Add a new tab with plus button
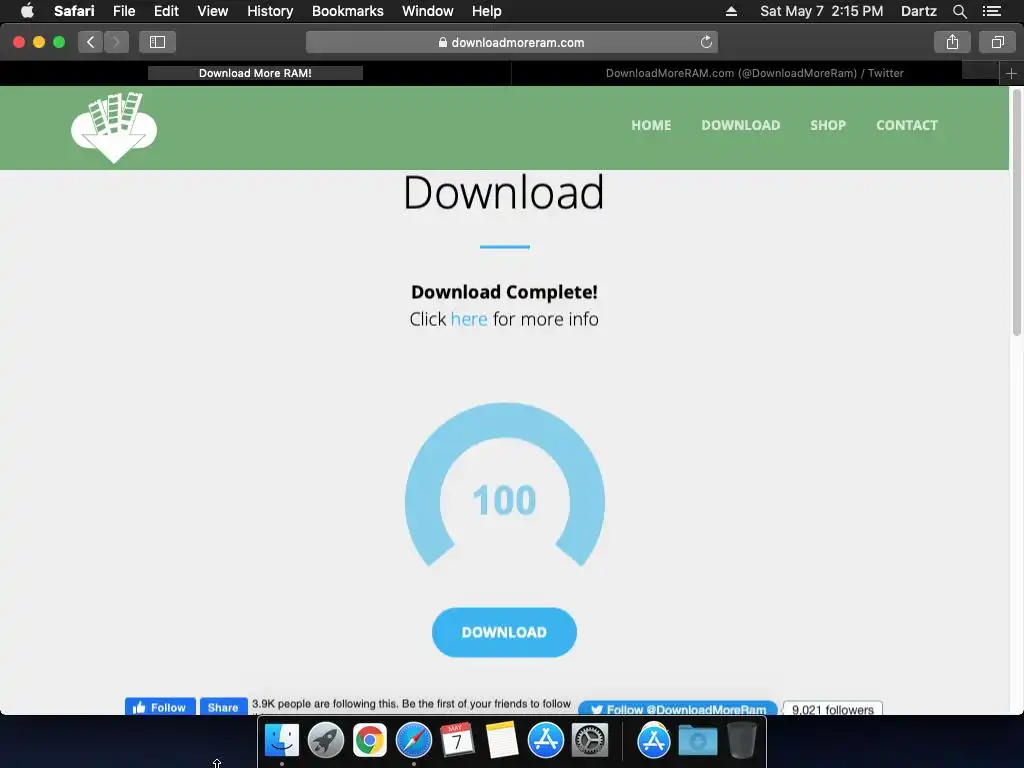The image size is (1024, 768). 1011,73
